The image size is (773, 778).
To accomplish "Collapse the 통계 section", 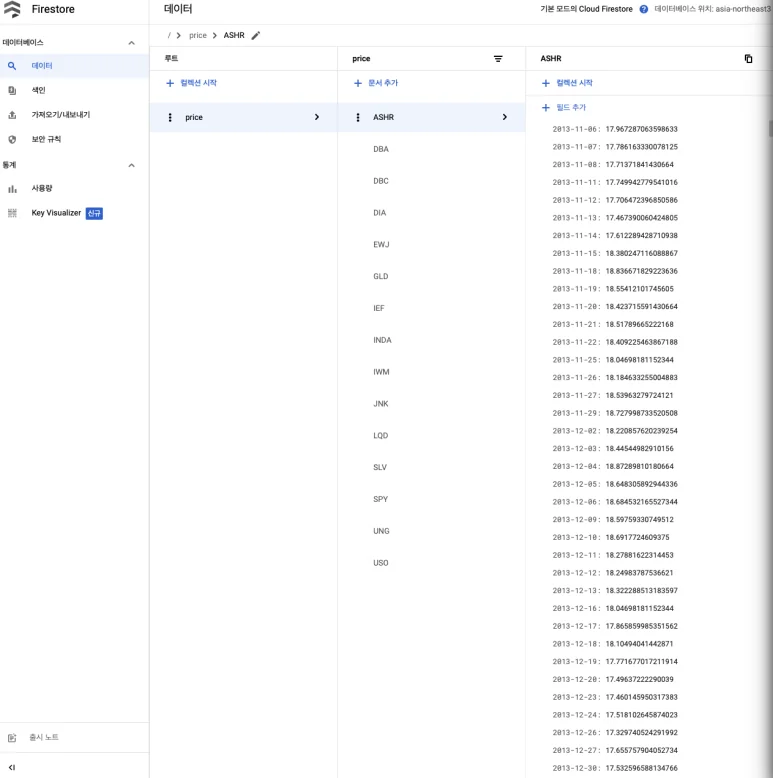I will coord(131,165).
